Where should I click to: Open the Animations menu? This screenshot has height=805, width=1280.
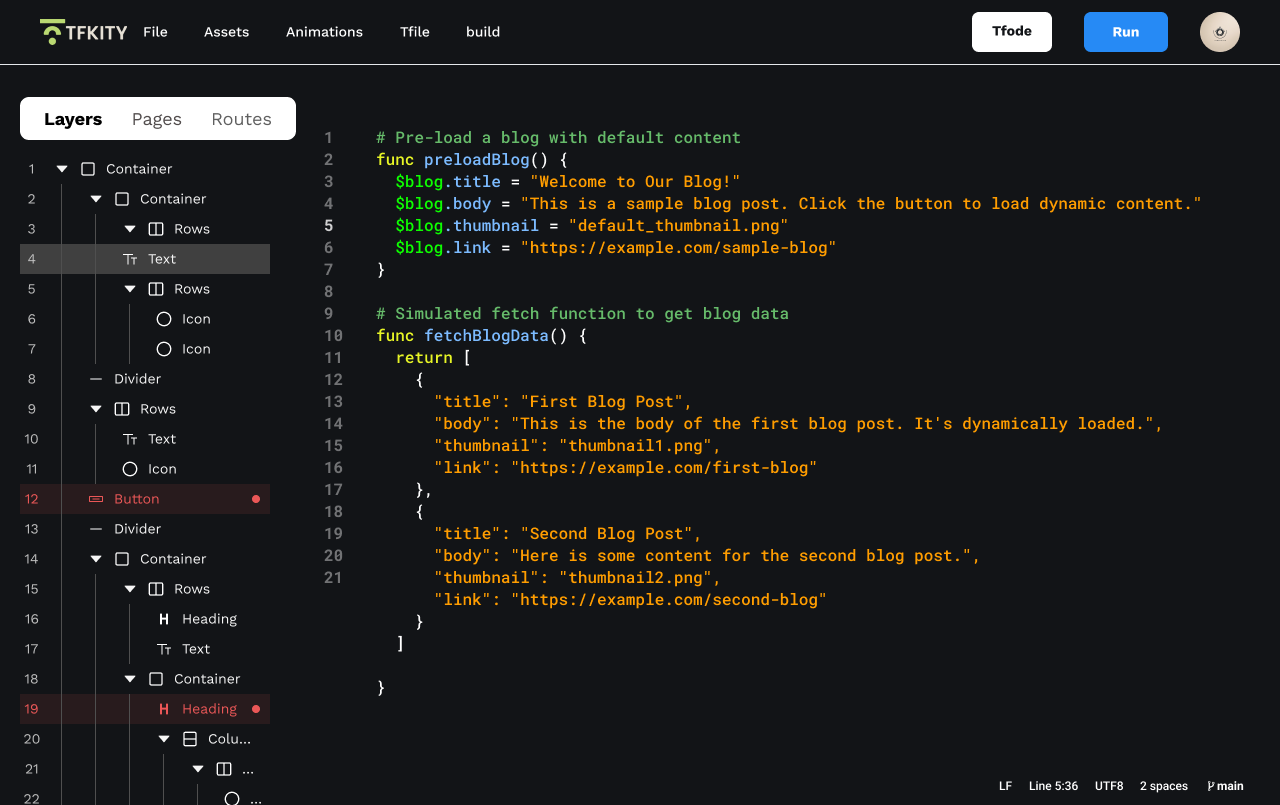pos(324,31)
